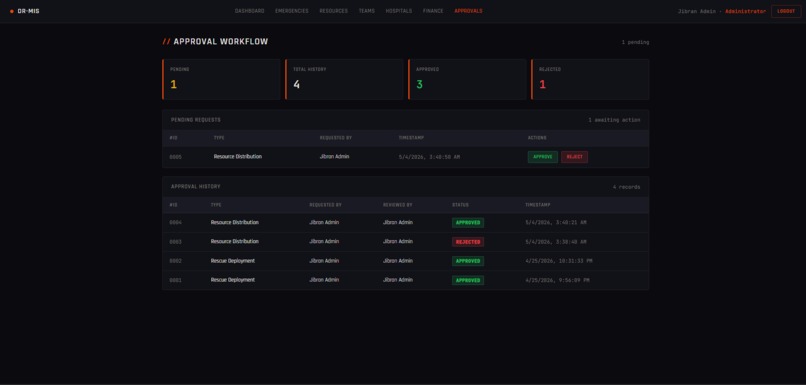Click the reviewer name in row 0003
This screenshot has height=385, width=806.
click(x=398, y=242)
